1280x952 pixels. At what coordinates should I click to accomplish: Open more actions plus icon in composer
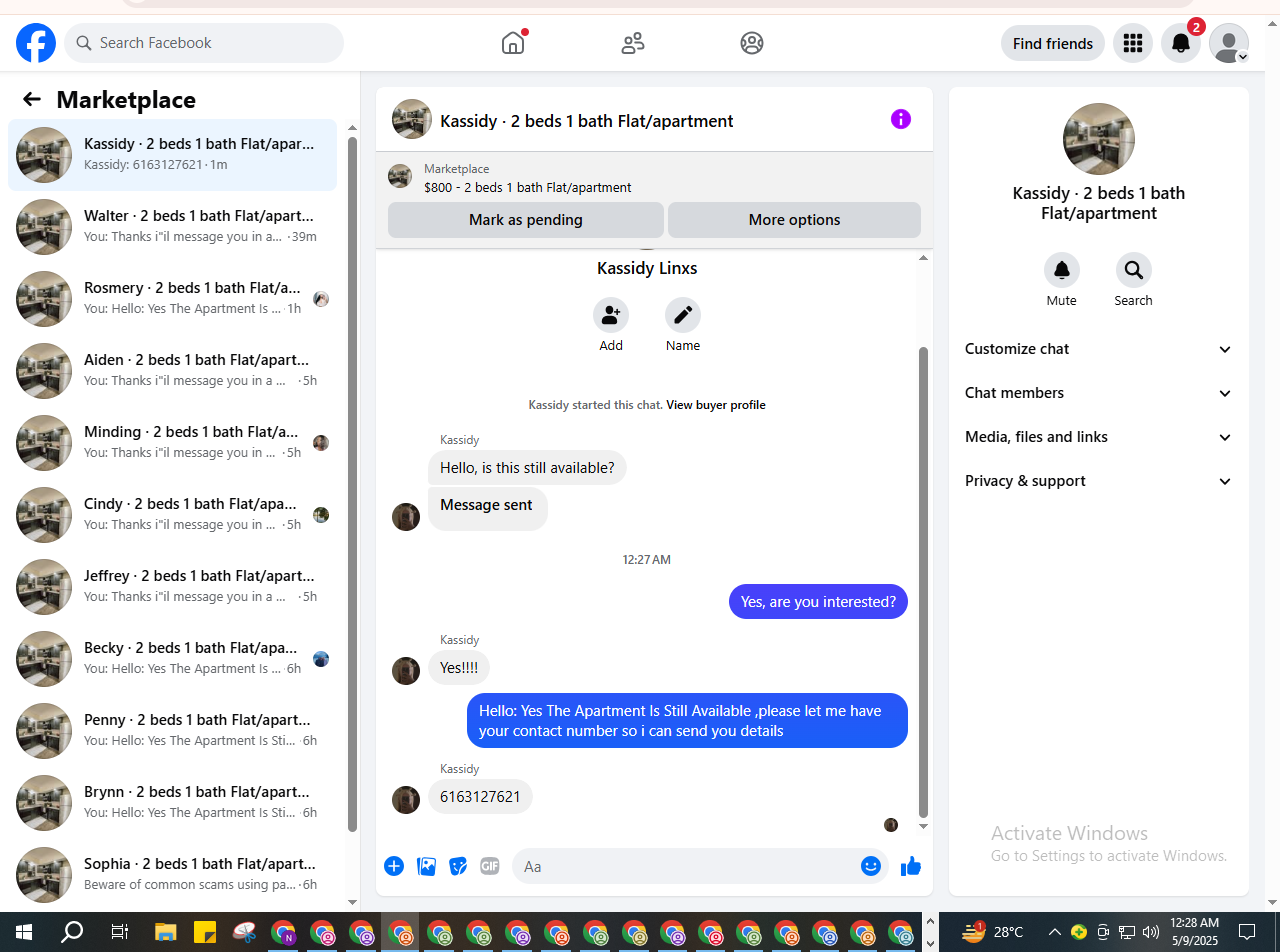tap(394, 866)
